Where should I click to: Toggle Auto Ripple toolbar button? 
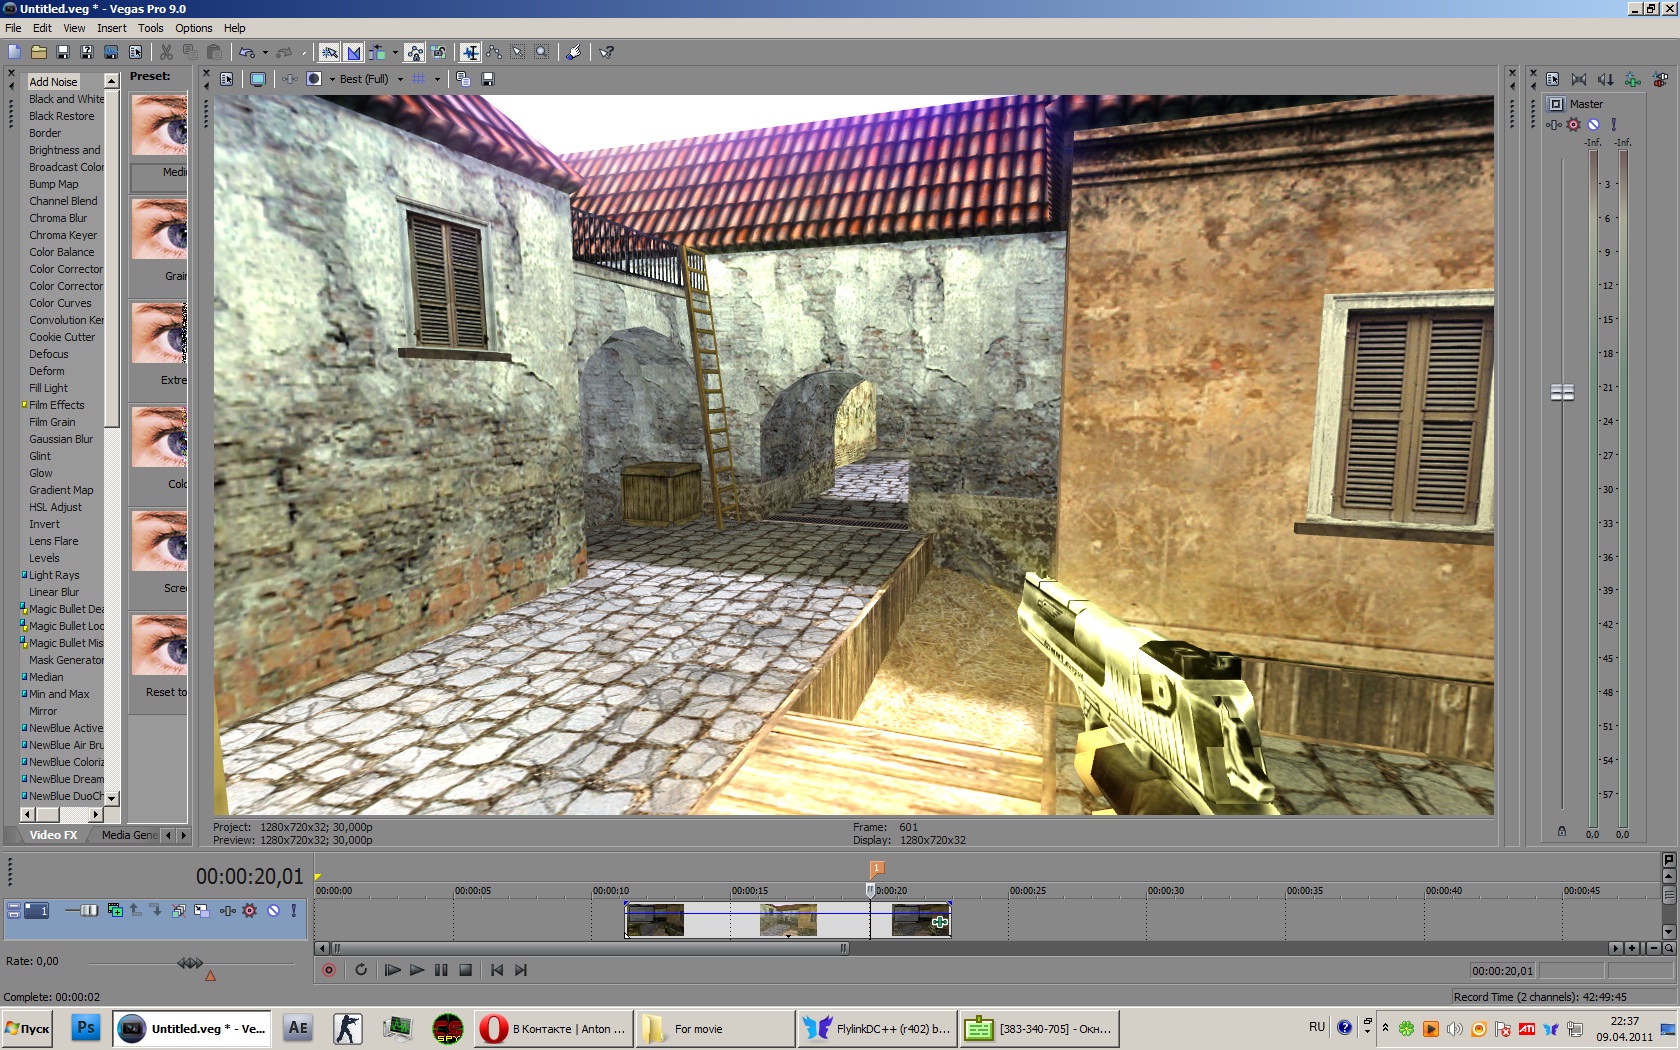pos(377,52)
